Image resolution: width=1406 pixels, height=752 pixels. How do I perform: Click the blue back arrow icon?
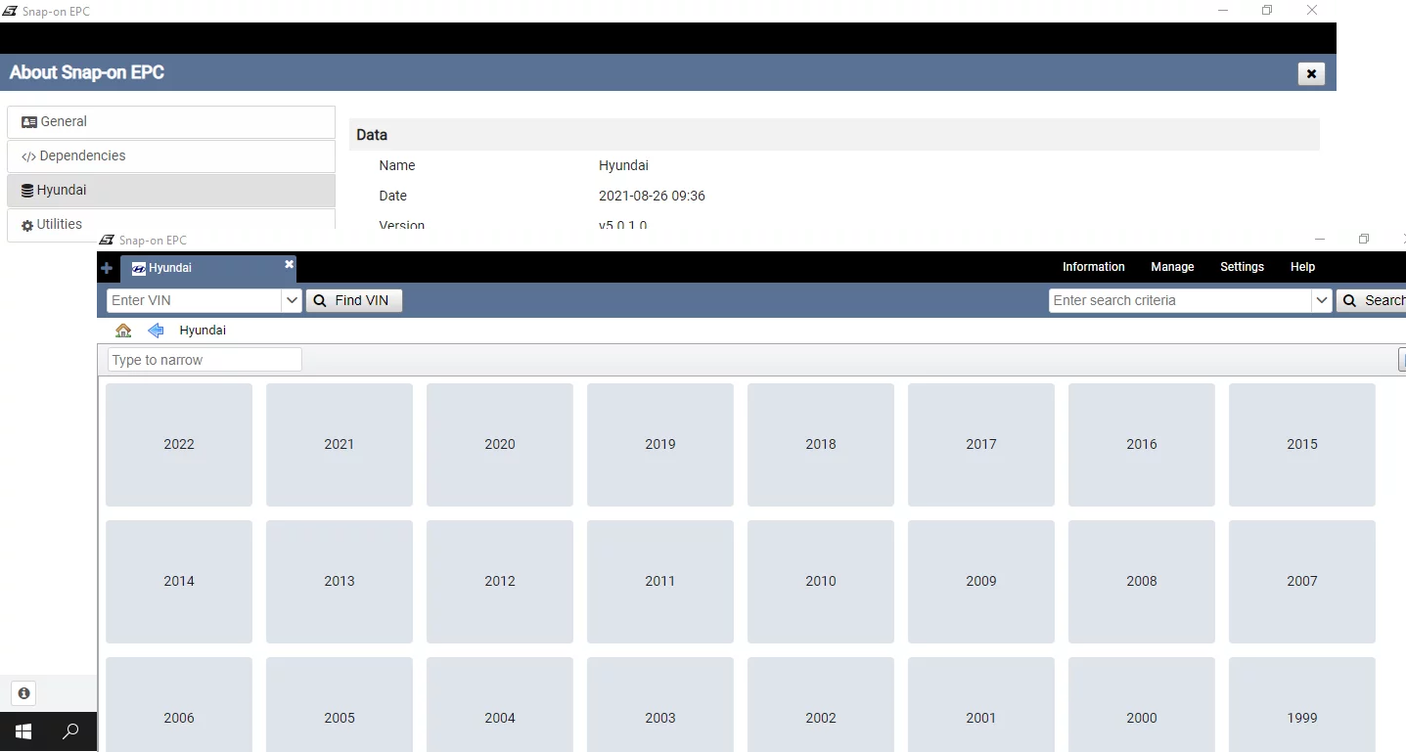point(155,330)
